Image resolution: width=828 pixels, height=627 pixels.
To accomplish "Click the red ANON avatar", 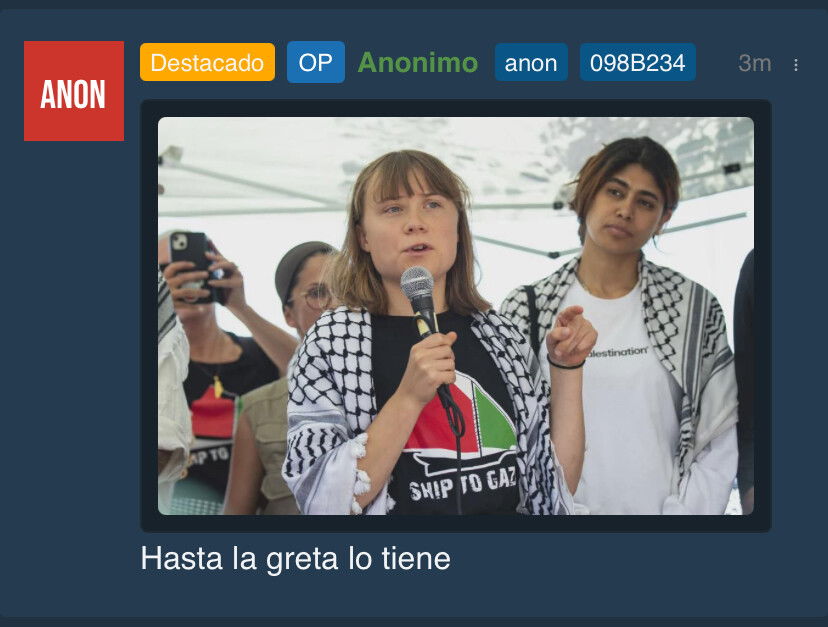I will (x=74, y=91).
